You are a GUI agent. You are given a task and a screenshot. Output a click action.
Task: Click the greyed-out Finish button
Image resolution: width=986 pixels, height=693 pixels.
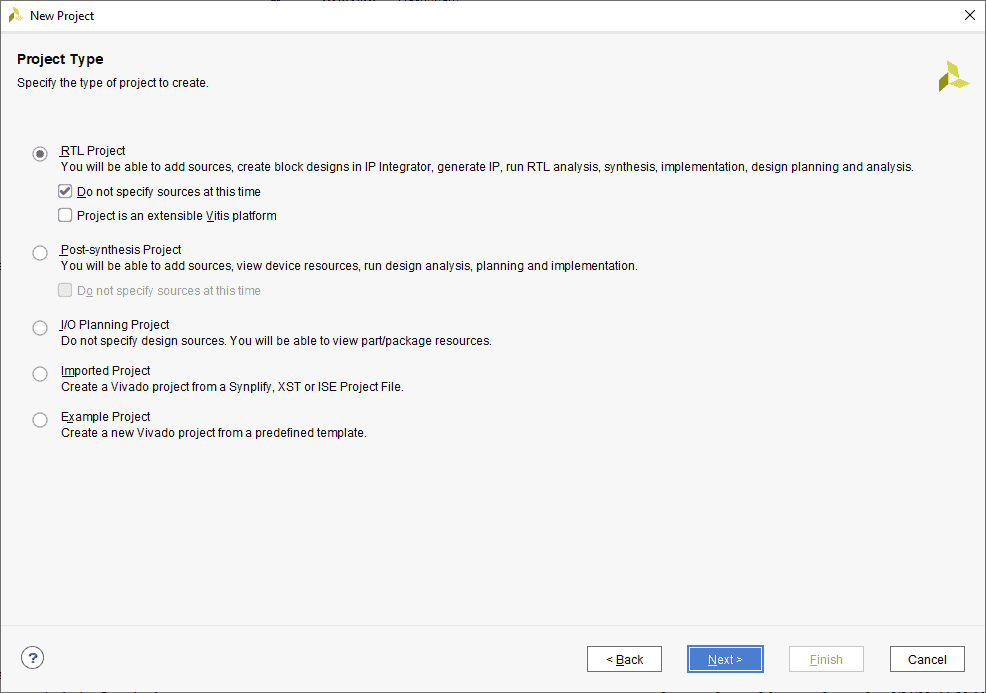point(826,659)
